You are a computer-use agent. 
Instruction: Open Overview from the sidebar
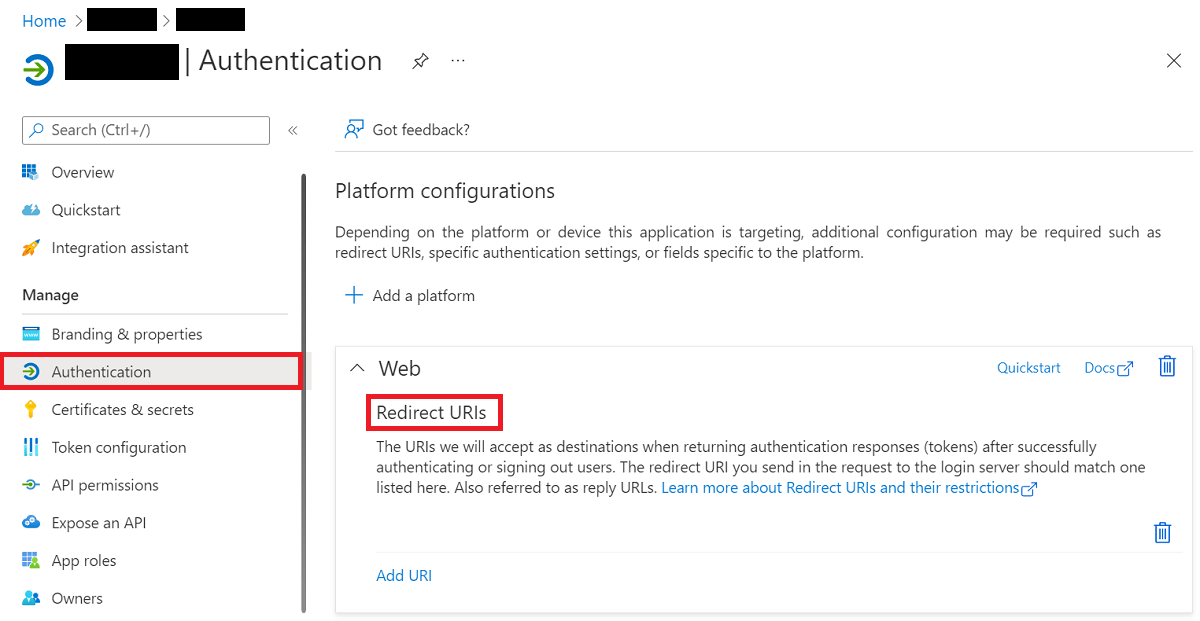pos(82,171)
